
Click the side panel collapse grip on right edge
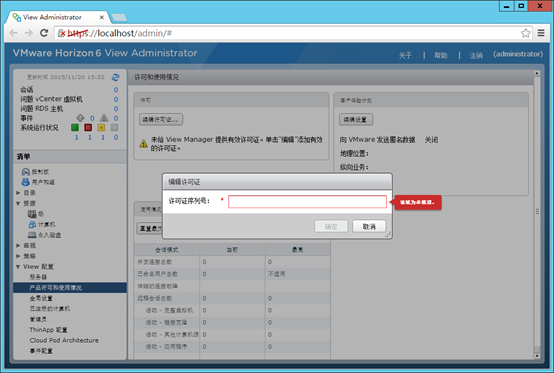click(x=537, y=211)
